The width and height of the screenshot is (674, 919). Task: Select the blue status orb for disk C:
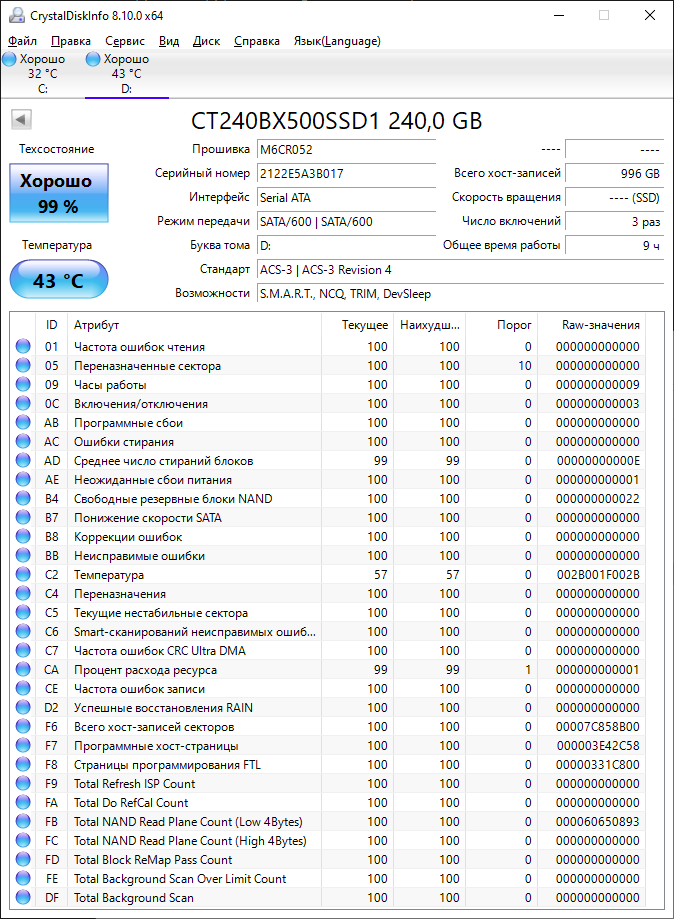click(9, 59)
